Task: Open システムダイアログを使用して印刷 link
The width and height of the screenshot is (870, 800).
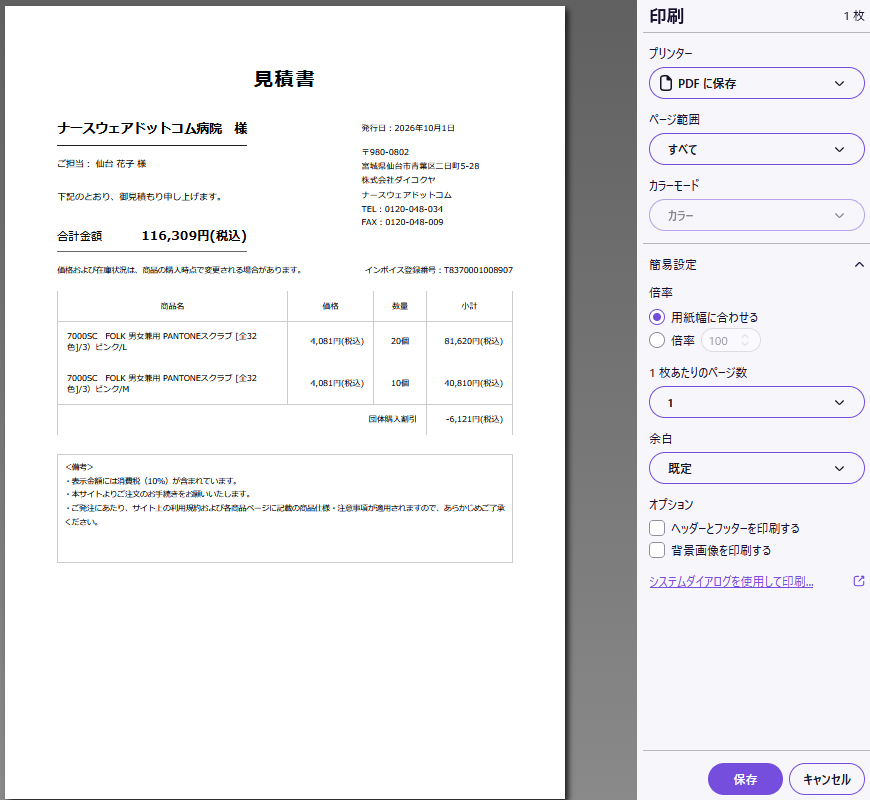Action: 731,581
